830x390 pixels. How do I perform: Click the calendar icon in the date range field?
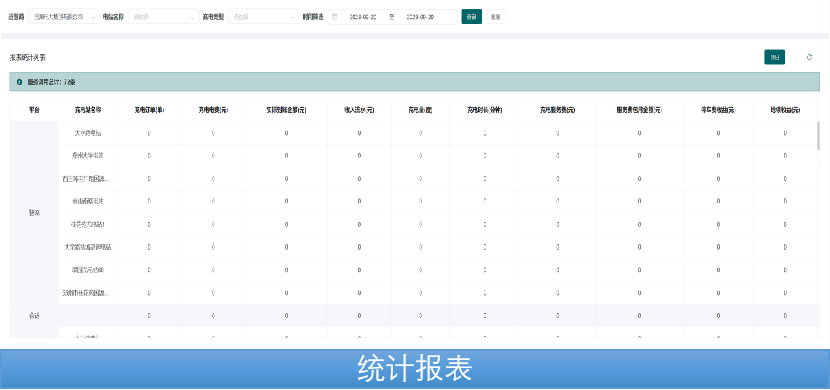[x=335, y=17]
